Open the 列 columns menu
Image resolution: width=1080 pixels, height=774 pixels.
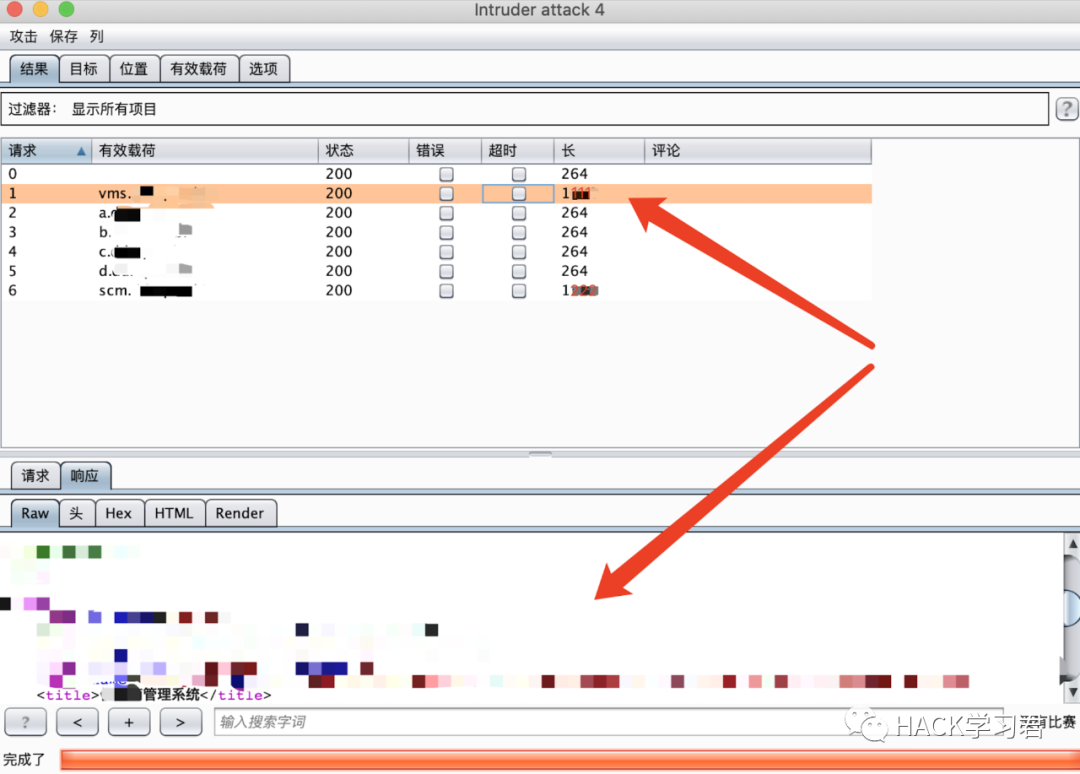pyautogui.click(x=97, y=36)
